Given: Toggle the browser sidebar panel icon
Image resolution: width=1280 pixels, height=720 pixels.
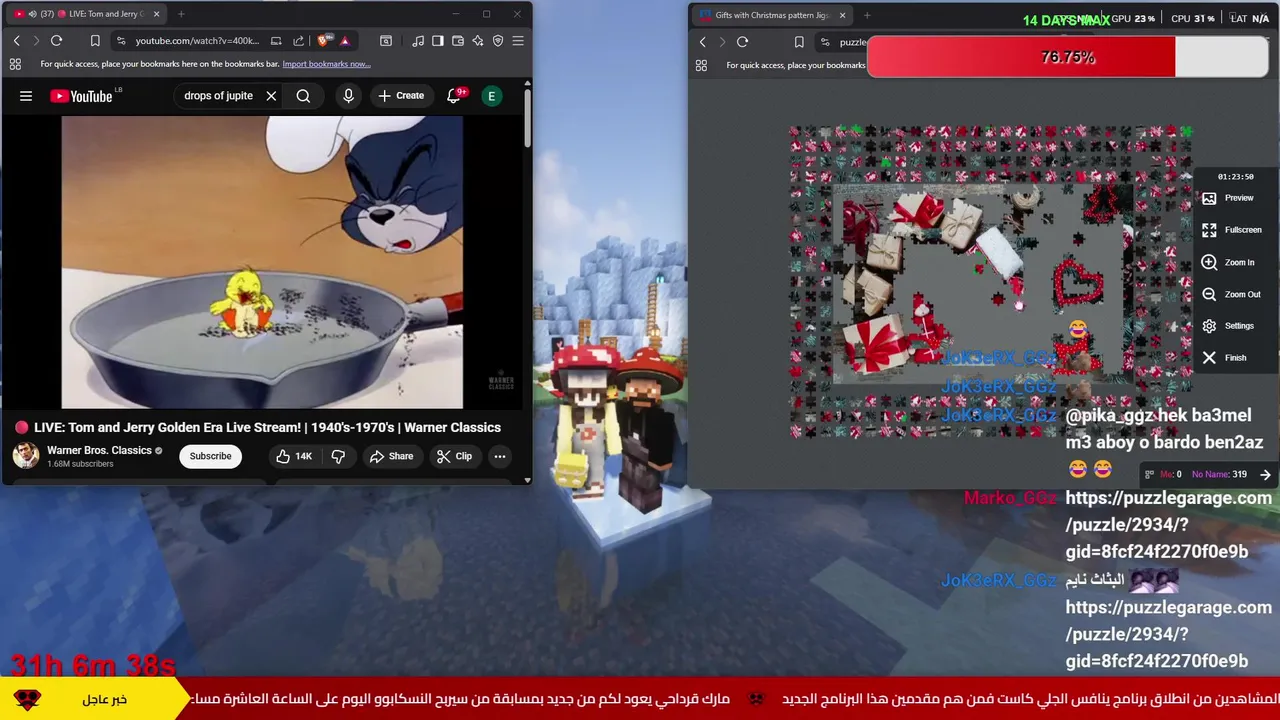Looking at the screenshot, I should click(438, 41).
